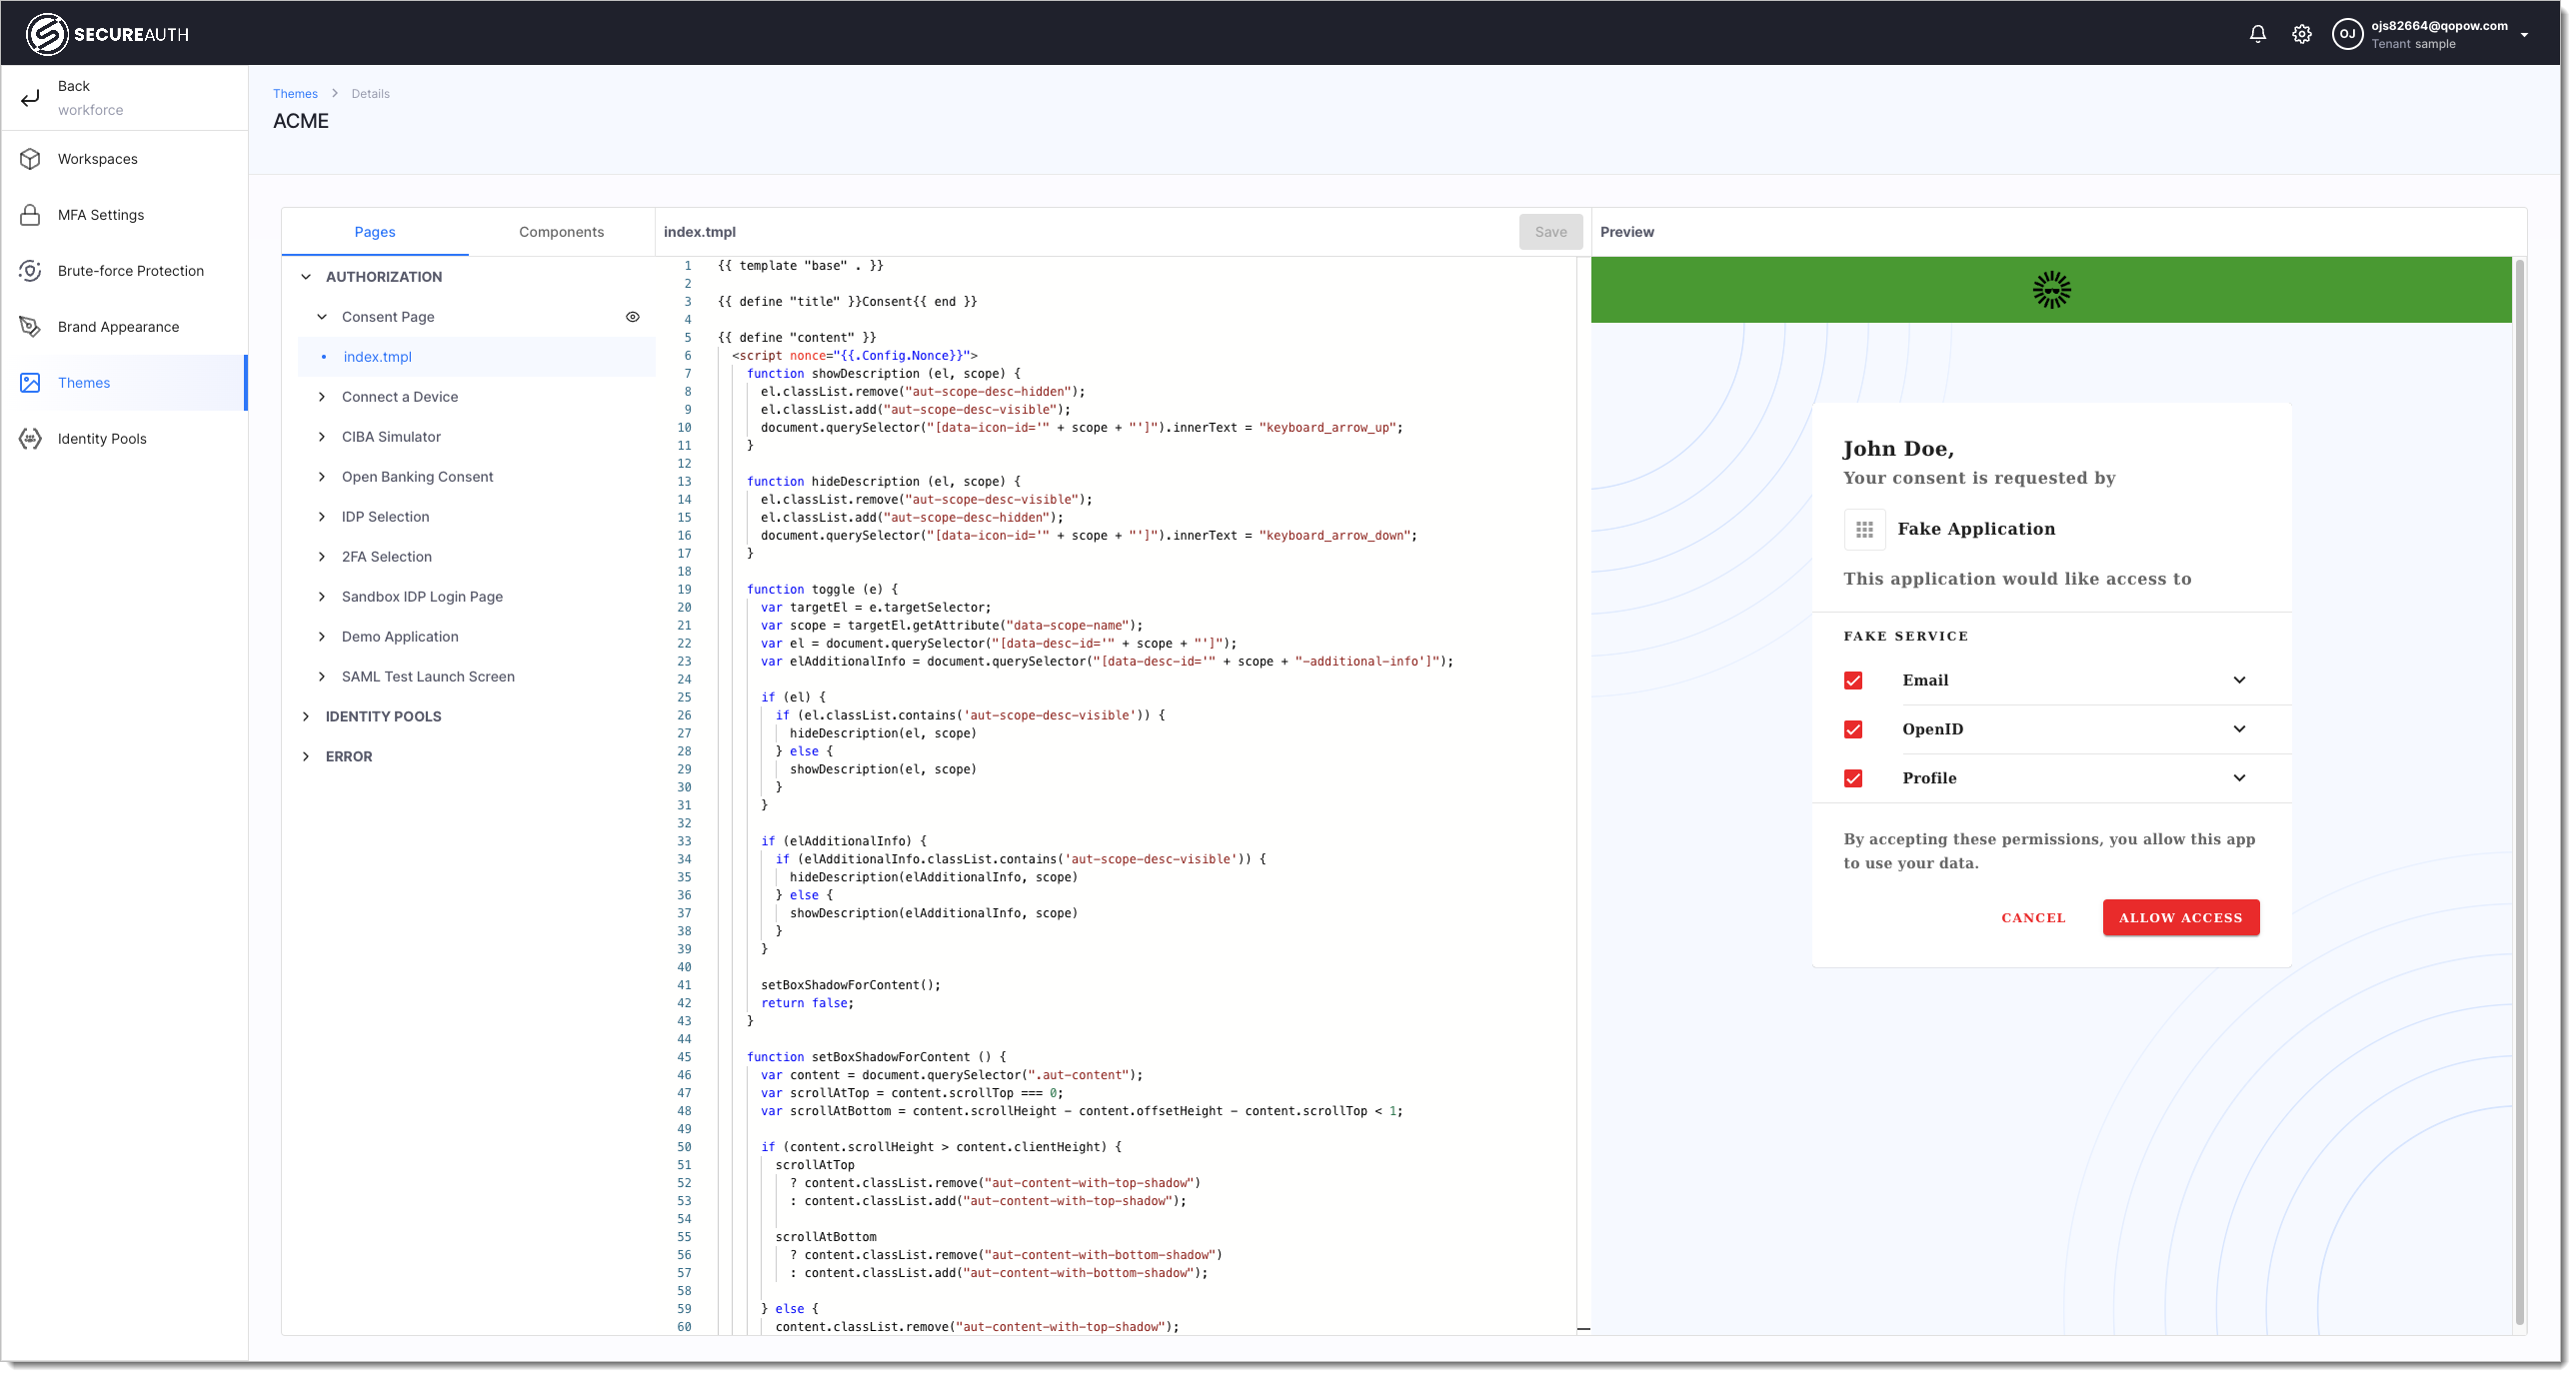The width and height of the screenshot is (2576, 1377).
Task: Click the Workspaces sidebar icon
Action: point(31,158)
